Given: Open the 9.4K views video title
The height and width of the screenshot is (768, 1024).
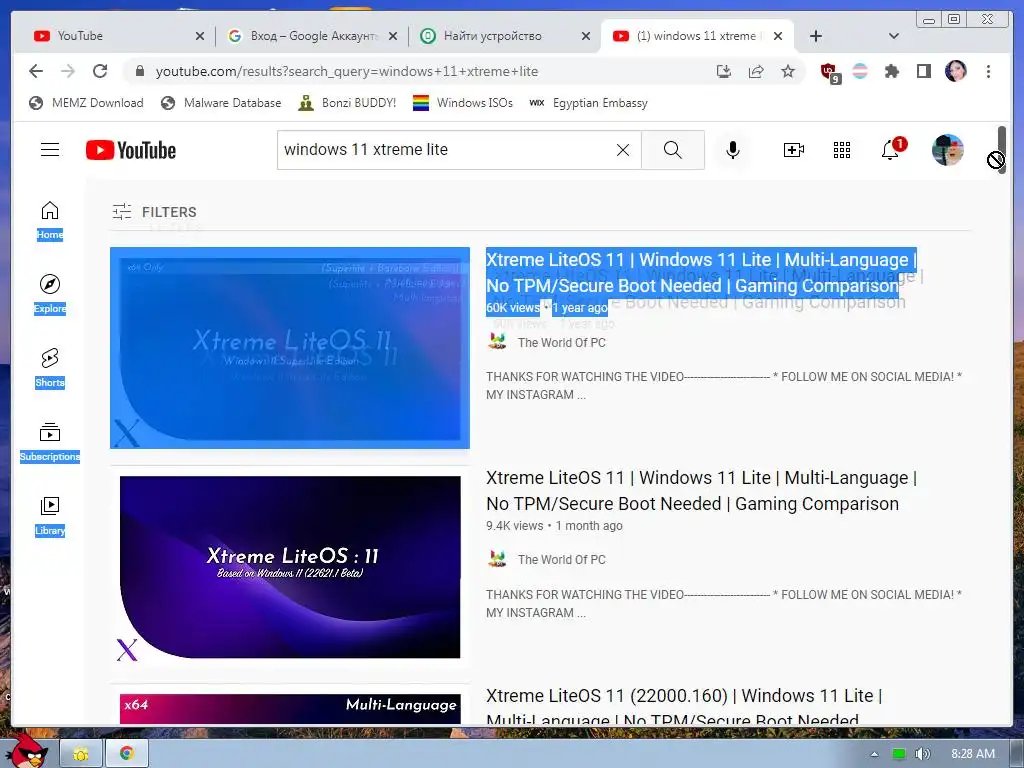Looking at the screenshot, I should tap(701, 490).
